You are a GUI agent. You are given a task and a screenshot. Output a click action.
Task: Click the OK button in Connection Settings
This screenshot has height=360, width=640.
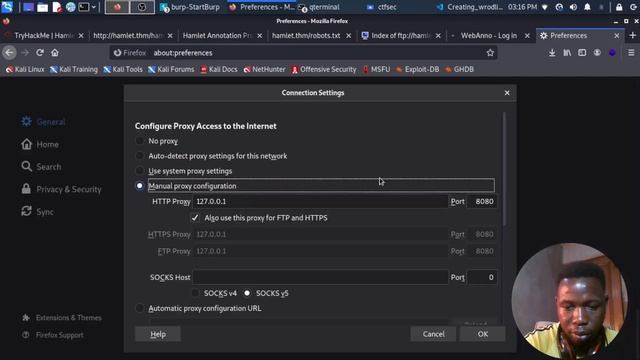point(482,334)
